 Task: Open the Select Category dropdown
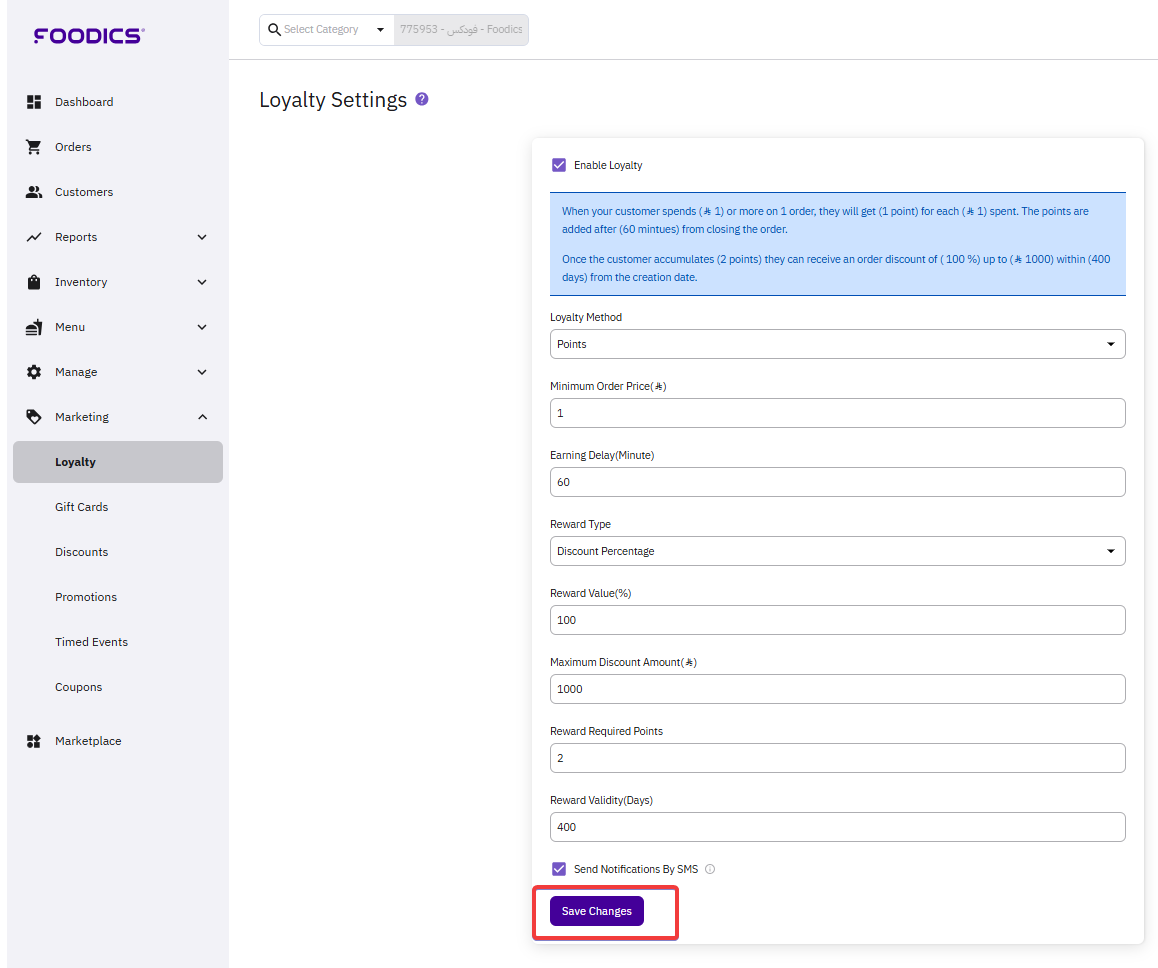tap(326, 30)
